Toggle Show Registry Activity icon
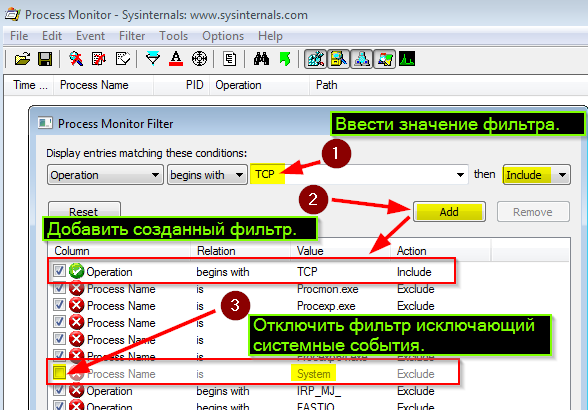This screenshot has width=588, height=410. coord(315,59)
